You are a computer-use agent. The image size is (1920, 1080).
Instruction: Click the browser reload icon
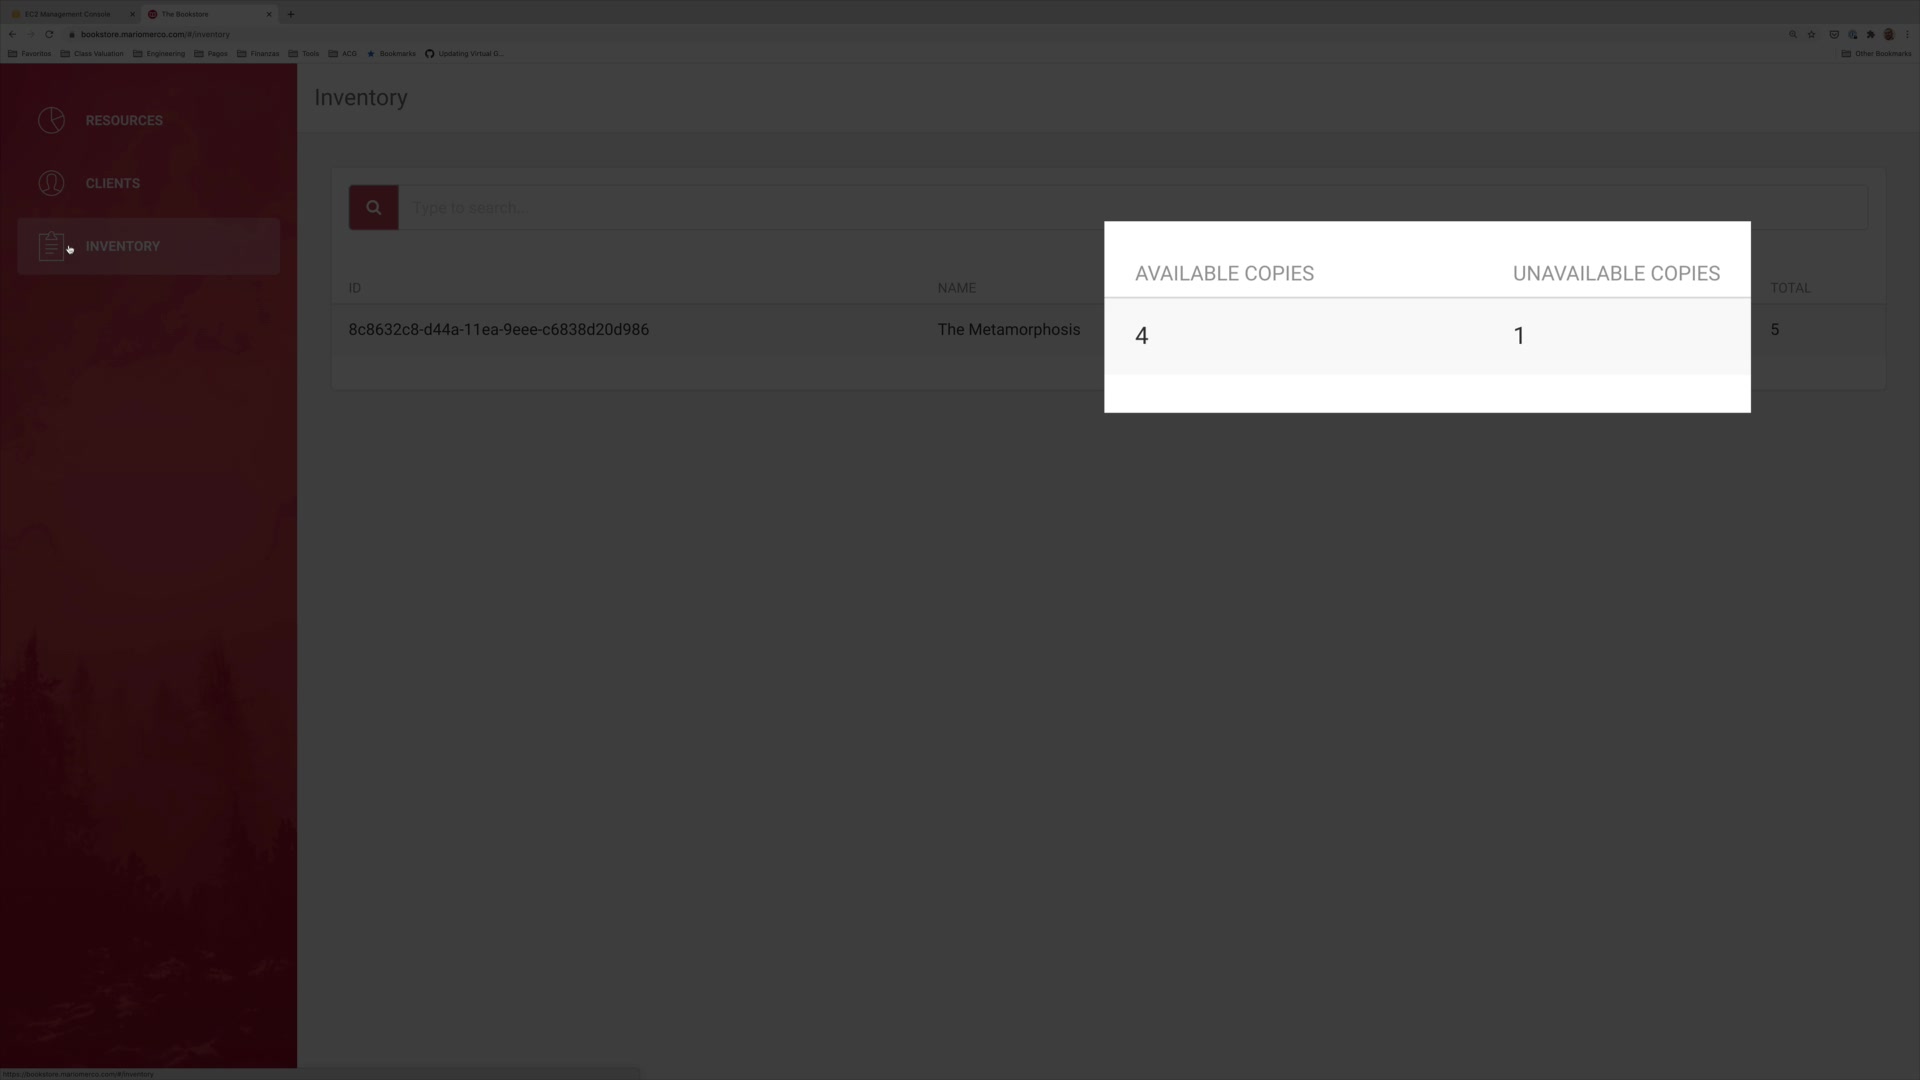49,34
